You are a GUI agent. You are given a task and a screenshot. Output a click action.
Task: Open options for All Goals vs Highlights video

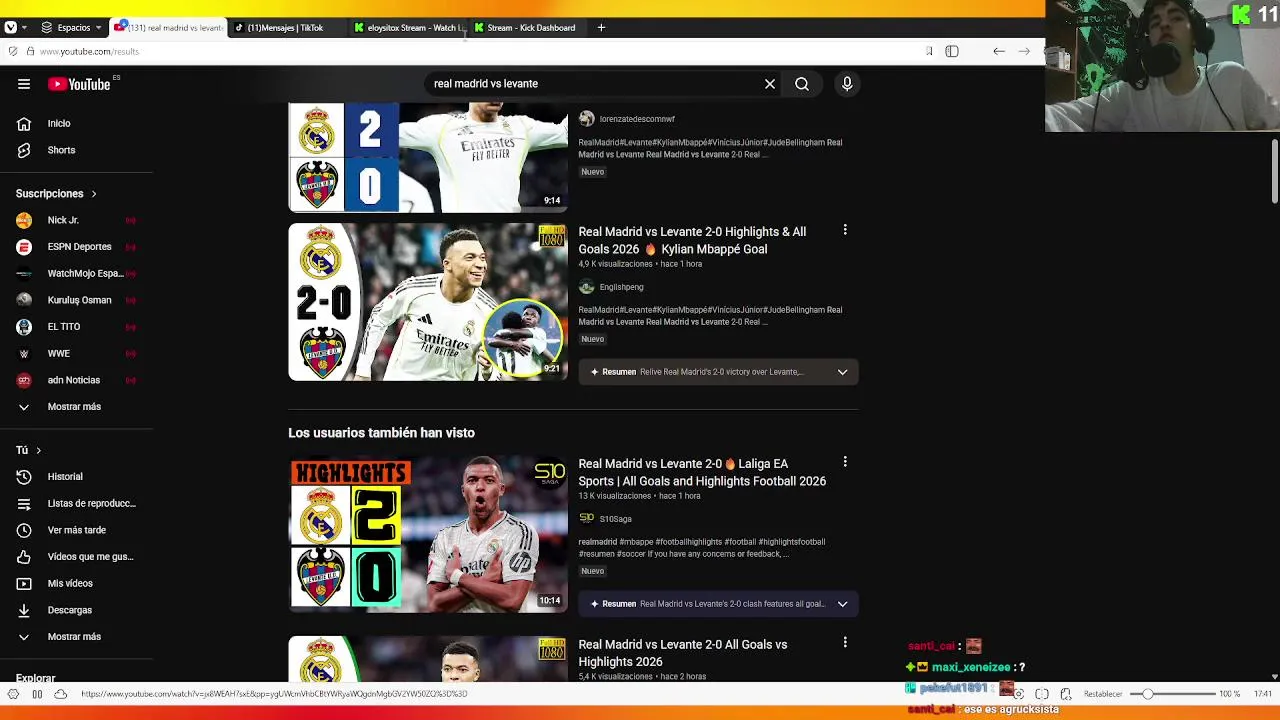click(845, 643)
